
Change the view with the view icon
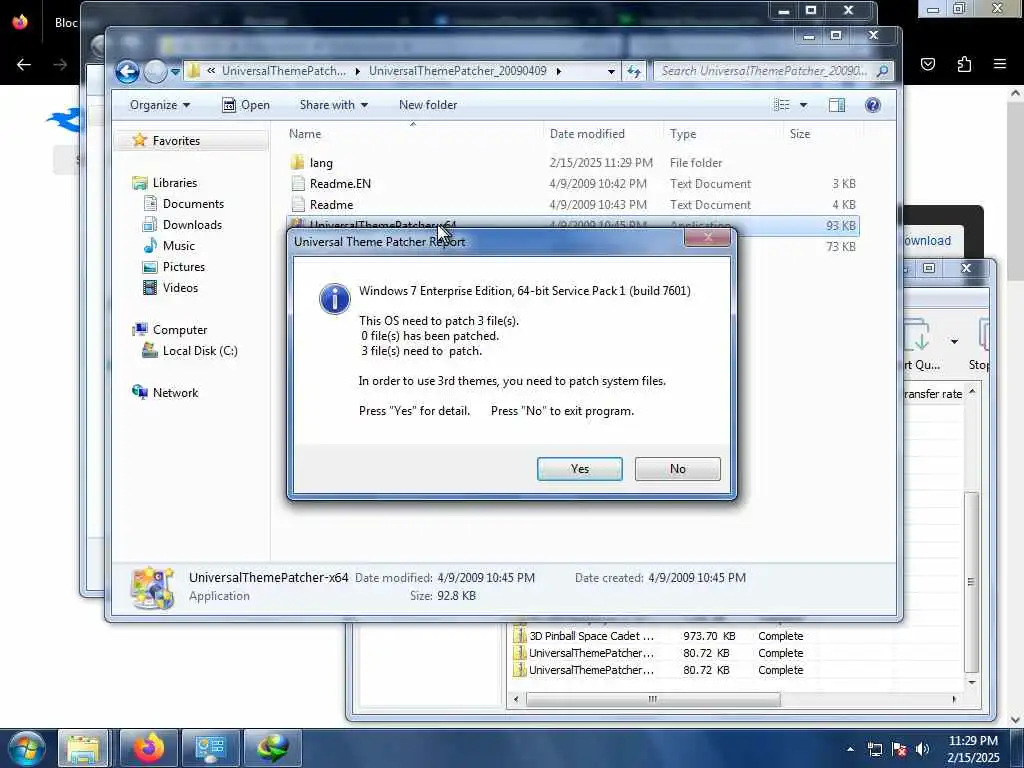coord(782,105)
